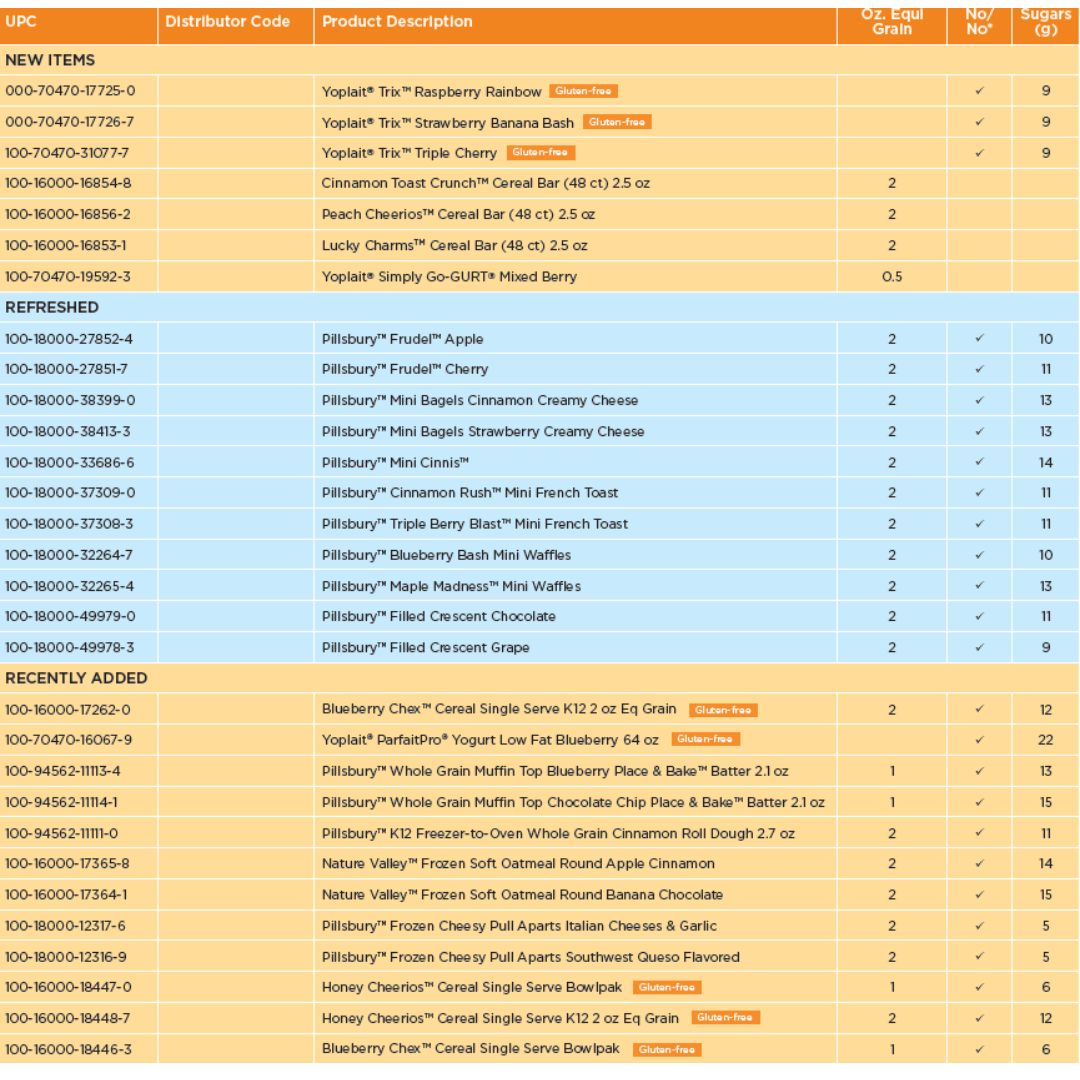Viewport: 1080px width, 1080px height.
Task: Click Gluten-free badge on Blueberry Chex Bowlpak row
Action: (x=667, y=1050)
